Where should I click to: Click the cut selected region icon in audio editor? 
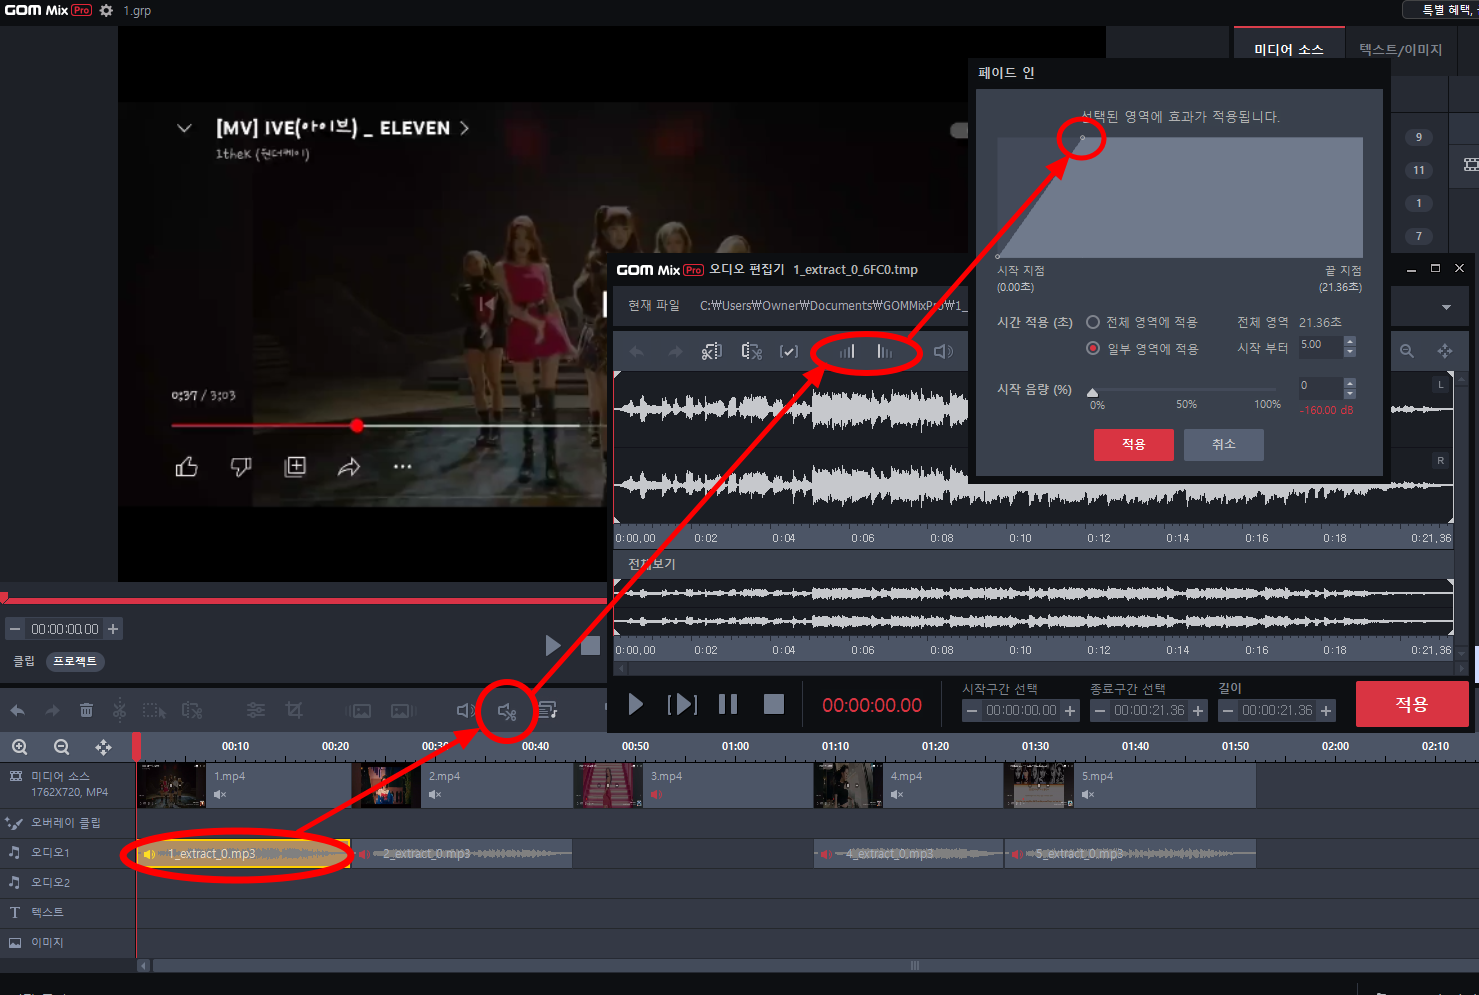712,351
